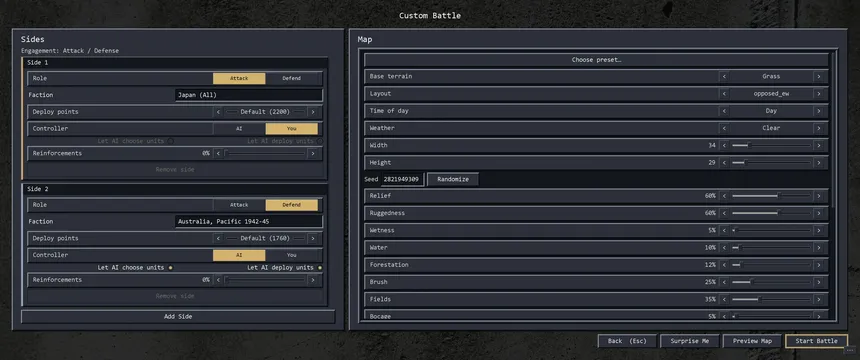Click the Relief slider track
The image size is (860, 360).
[x=771, y=196]
